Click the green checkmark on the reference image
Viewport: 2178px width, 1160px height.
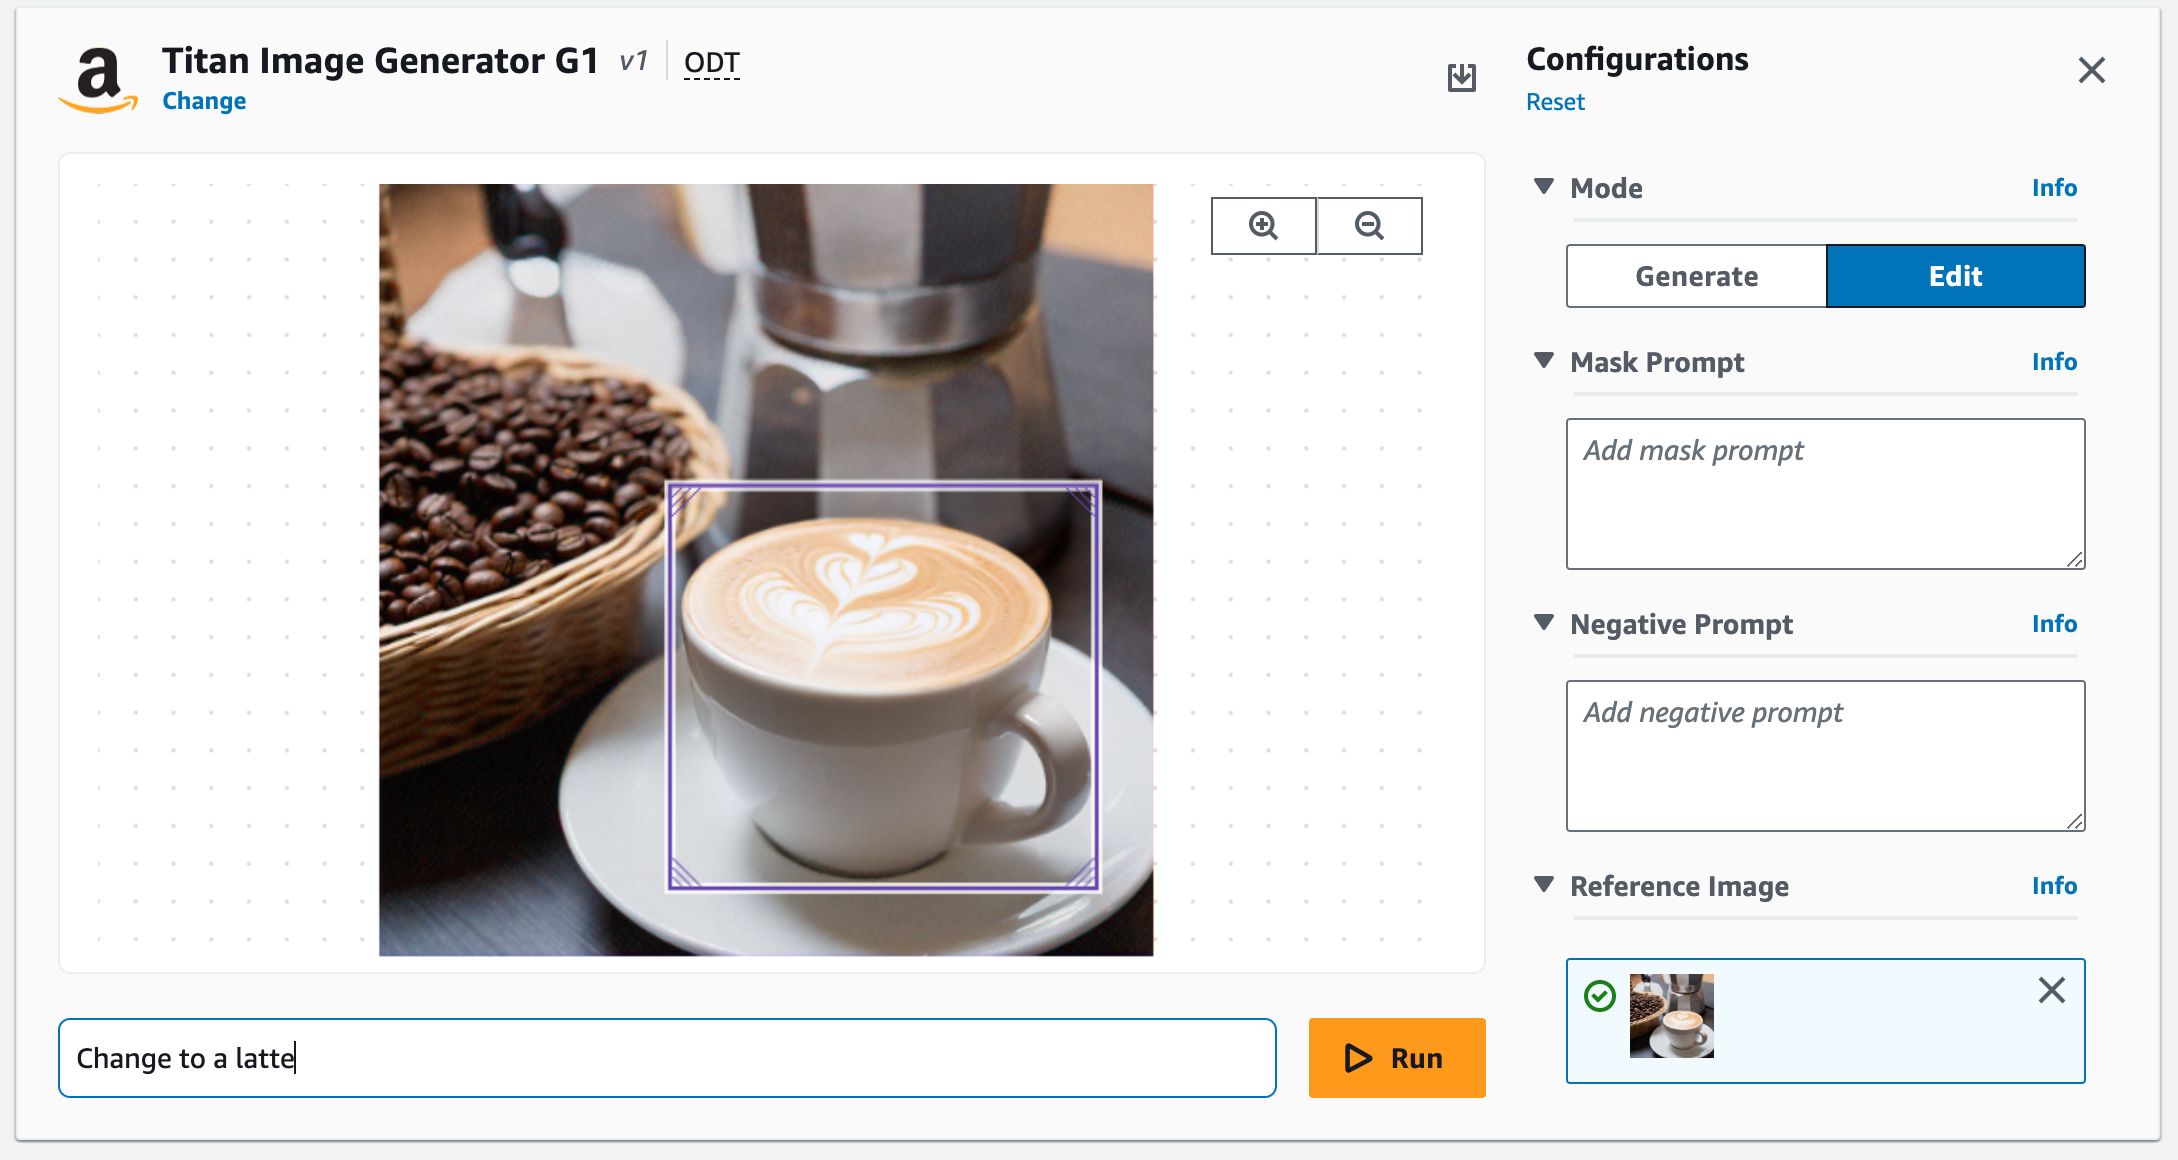pos(1601,995)
